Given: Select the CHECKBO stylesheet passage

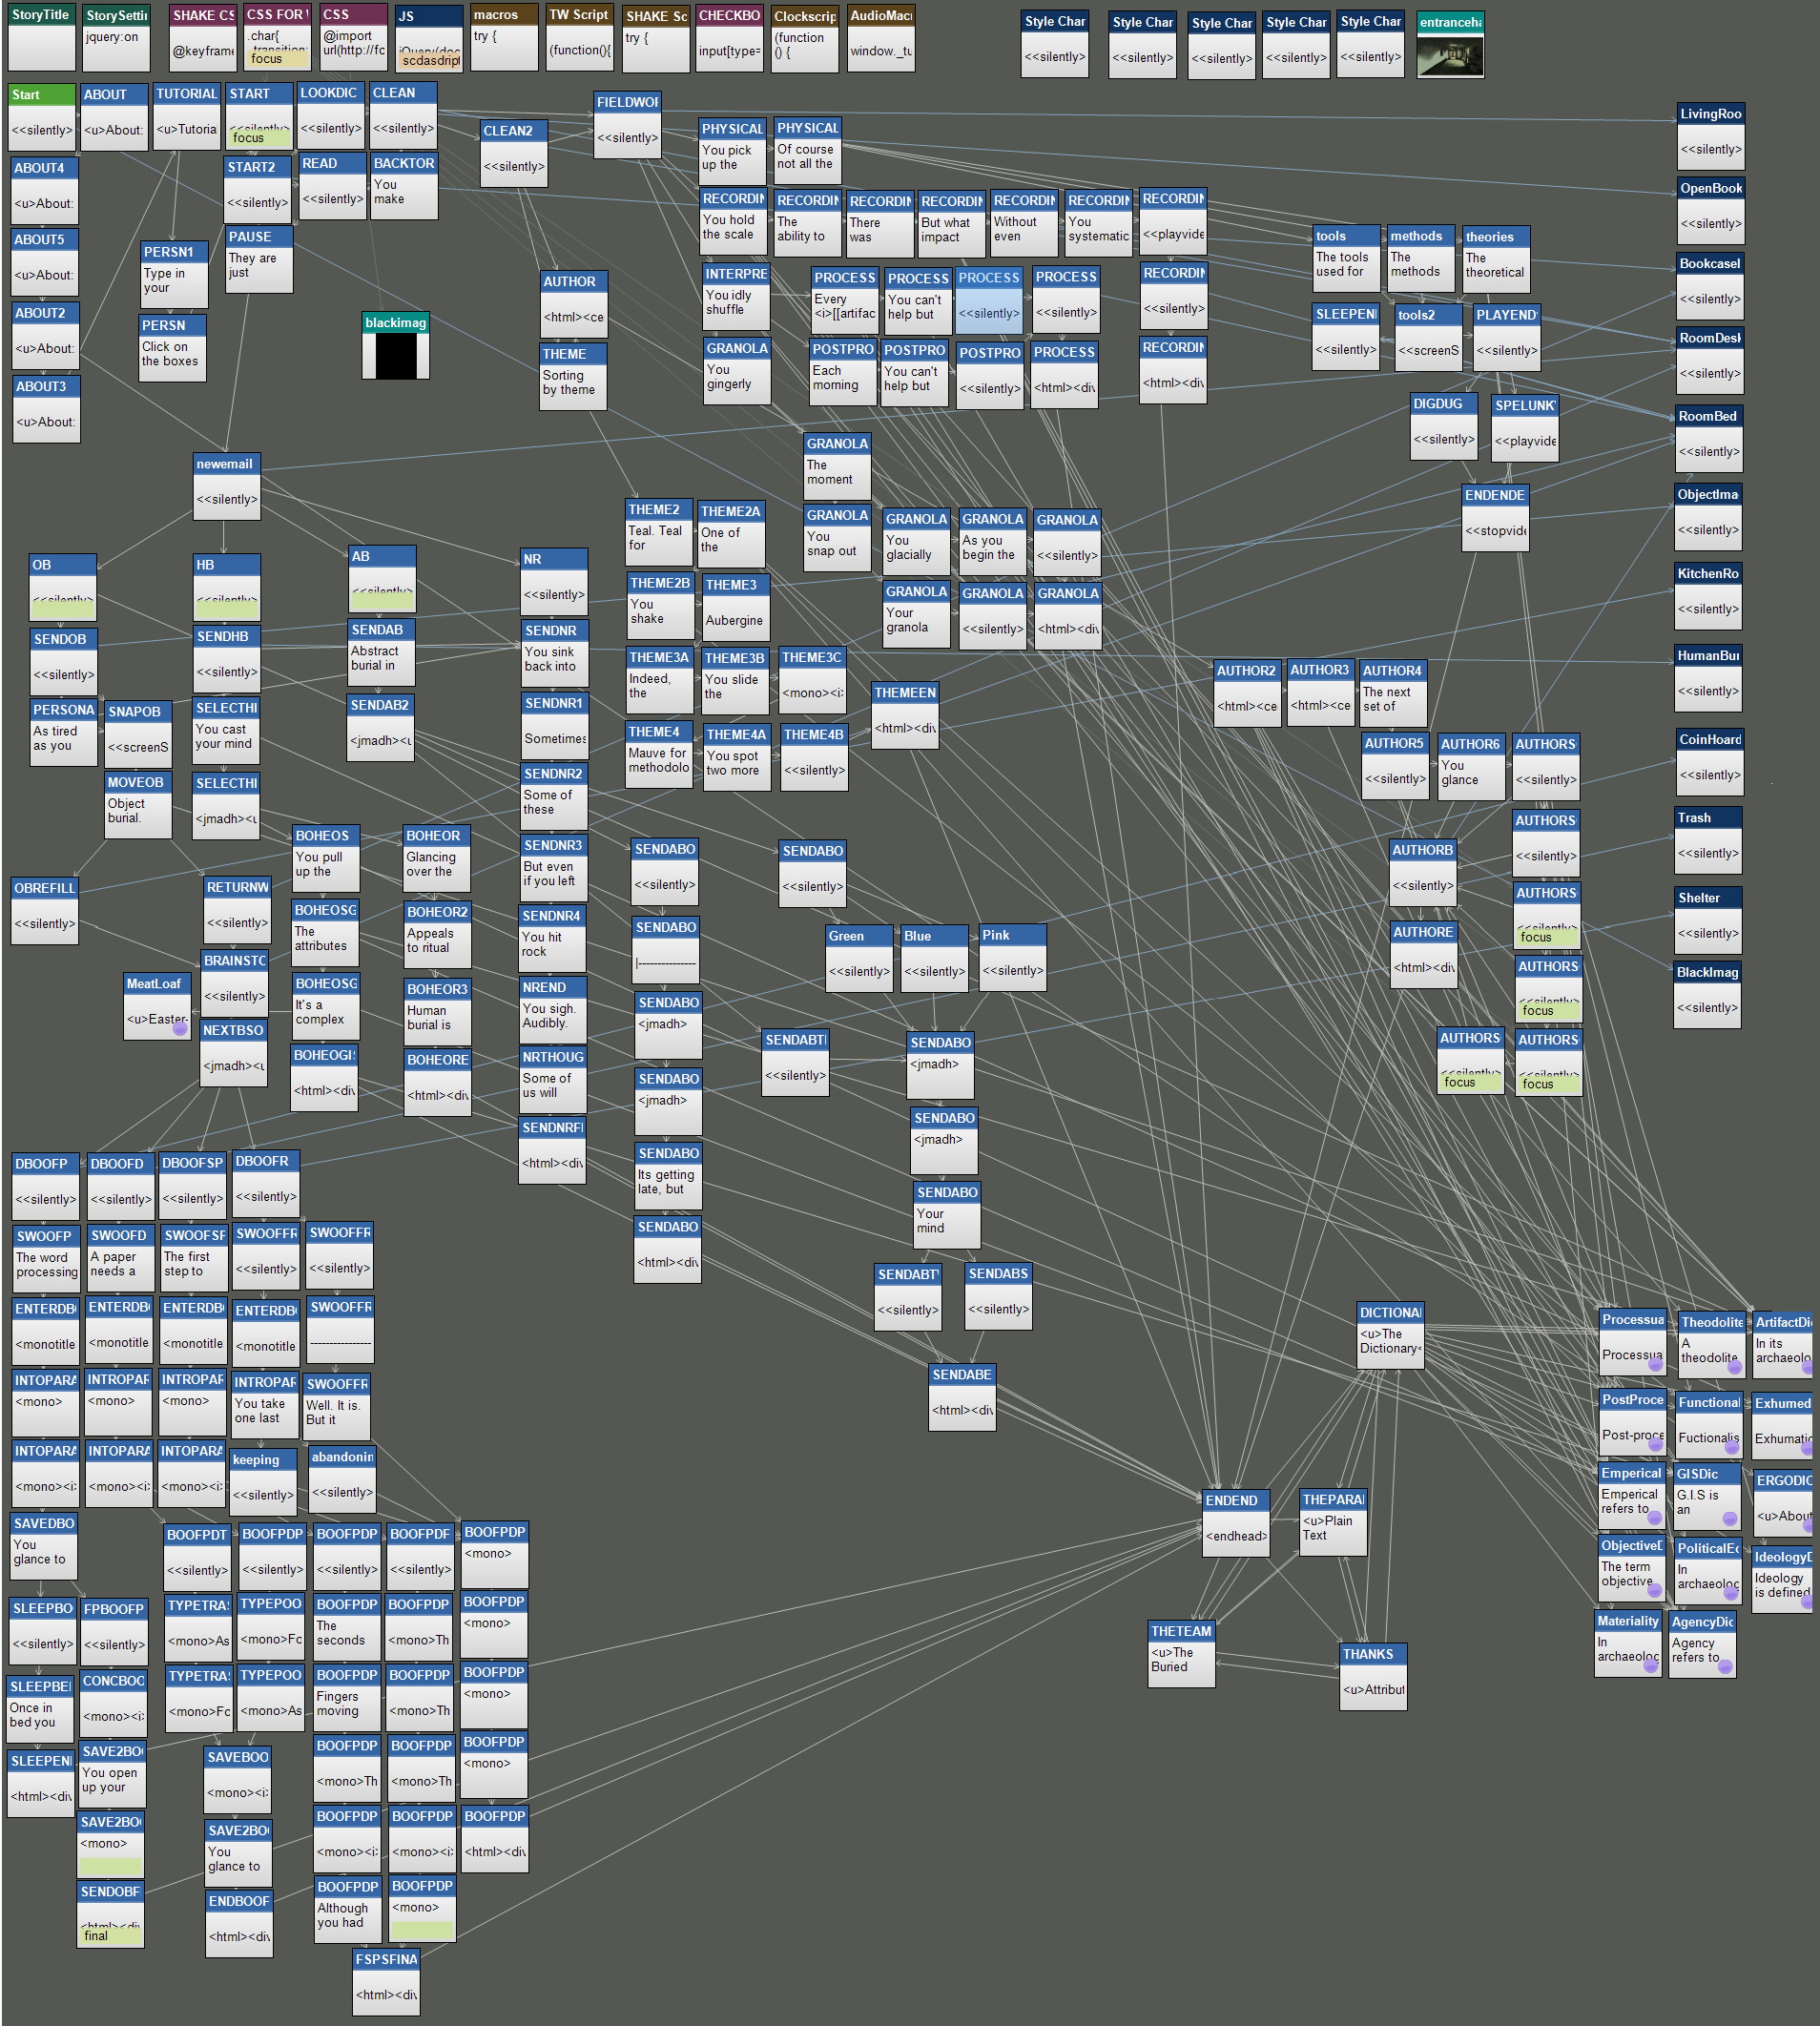Looking at the screenshot, I should [x=729, y=39].
